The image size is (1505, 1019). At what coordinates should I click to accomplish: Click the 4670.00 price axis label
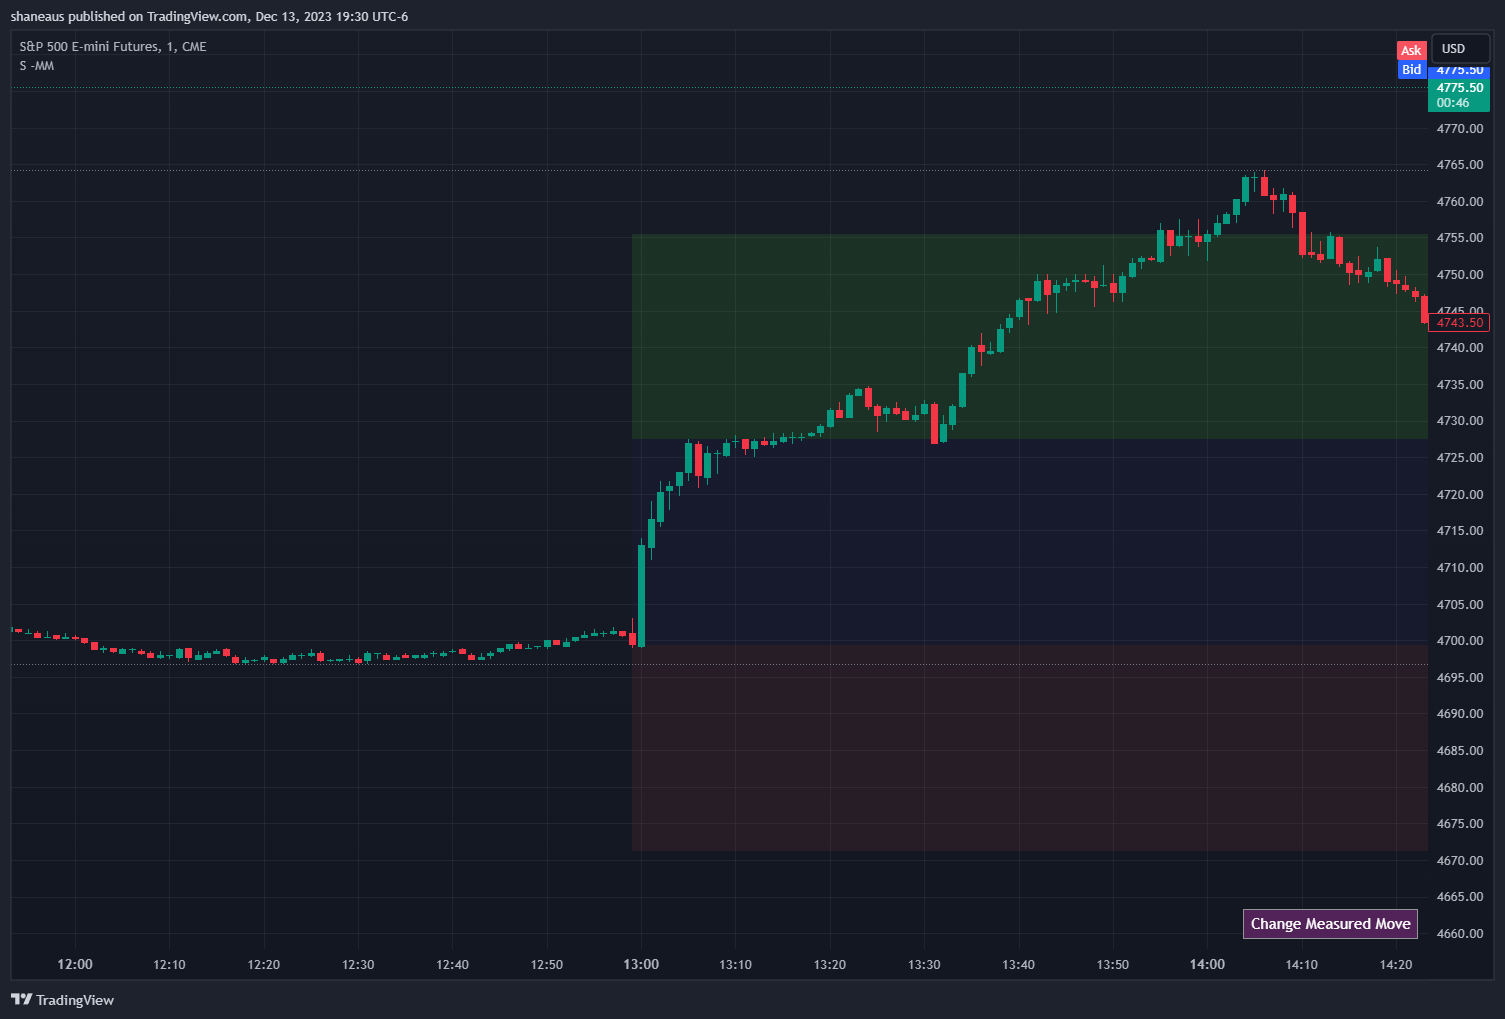(x=1460, y=861)
